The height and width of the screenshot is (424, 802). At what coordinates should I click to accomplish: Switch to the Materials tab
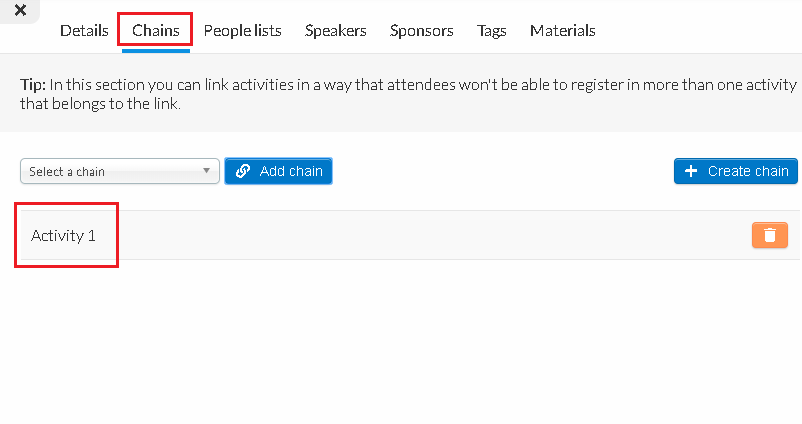pos(563,31)
